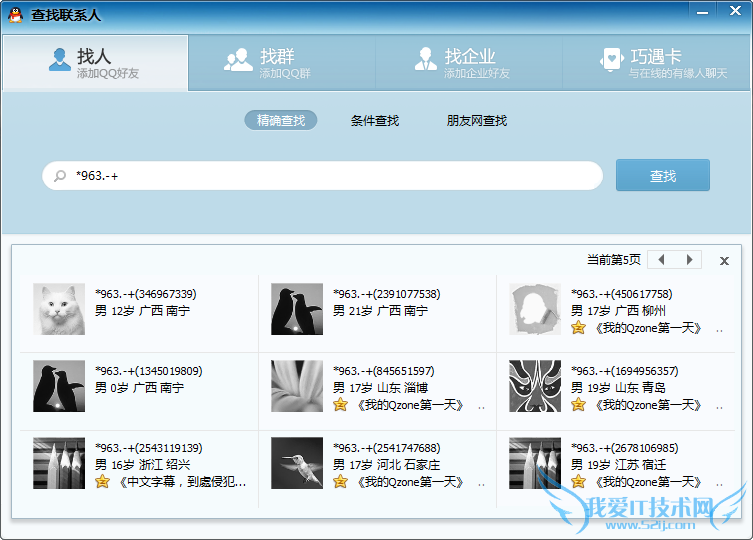Click the name *963.-+(2541747688)
This screenshot has height=540, width=753.
pos(387,448)
